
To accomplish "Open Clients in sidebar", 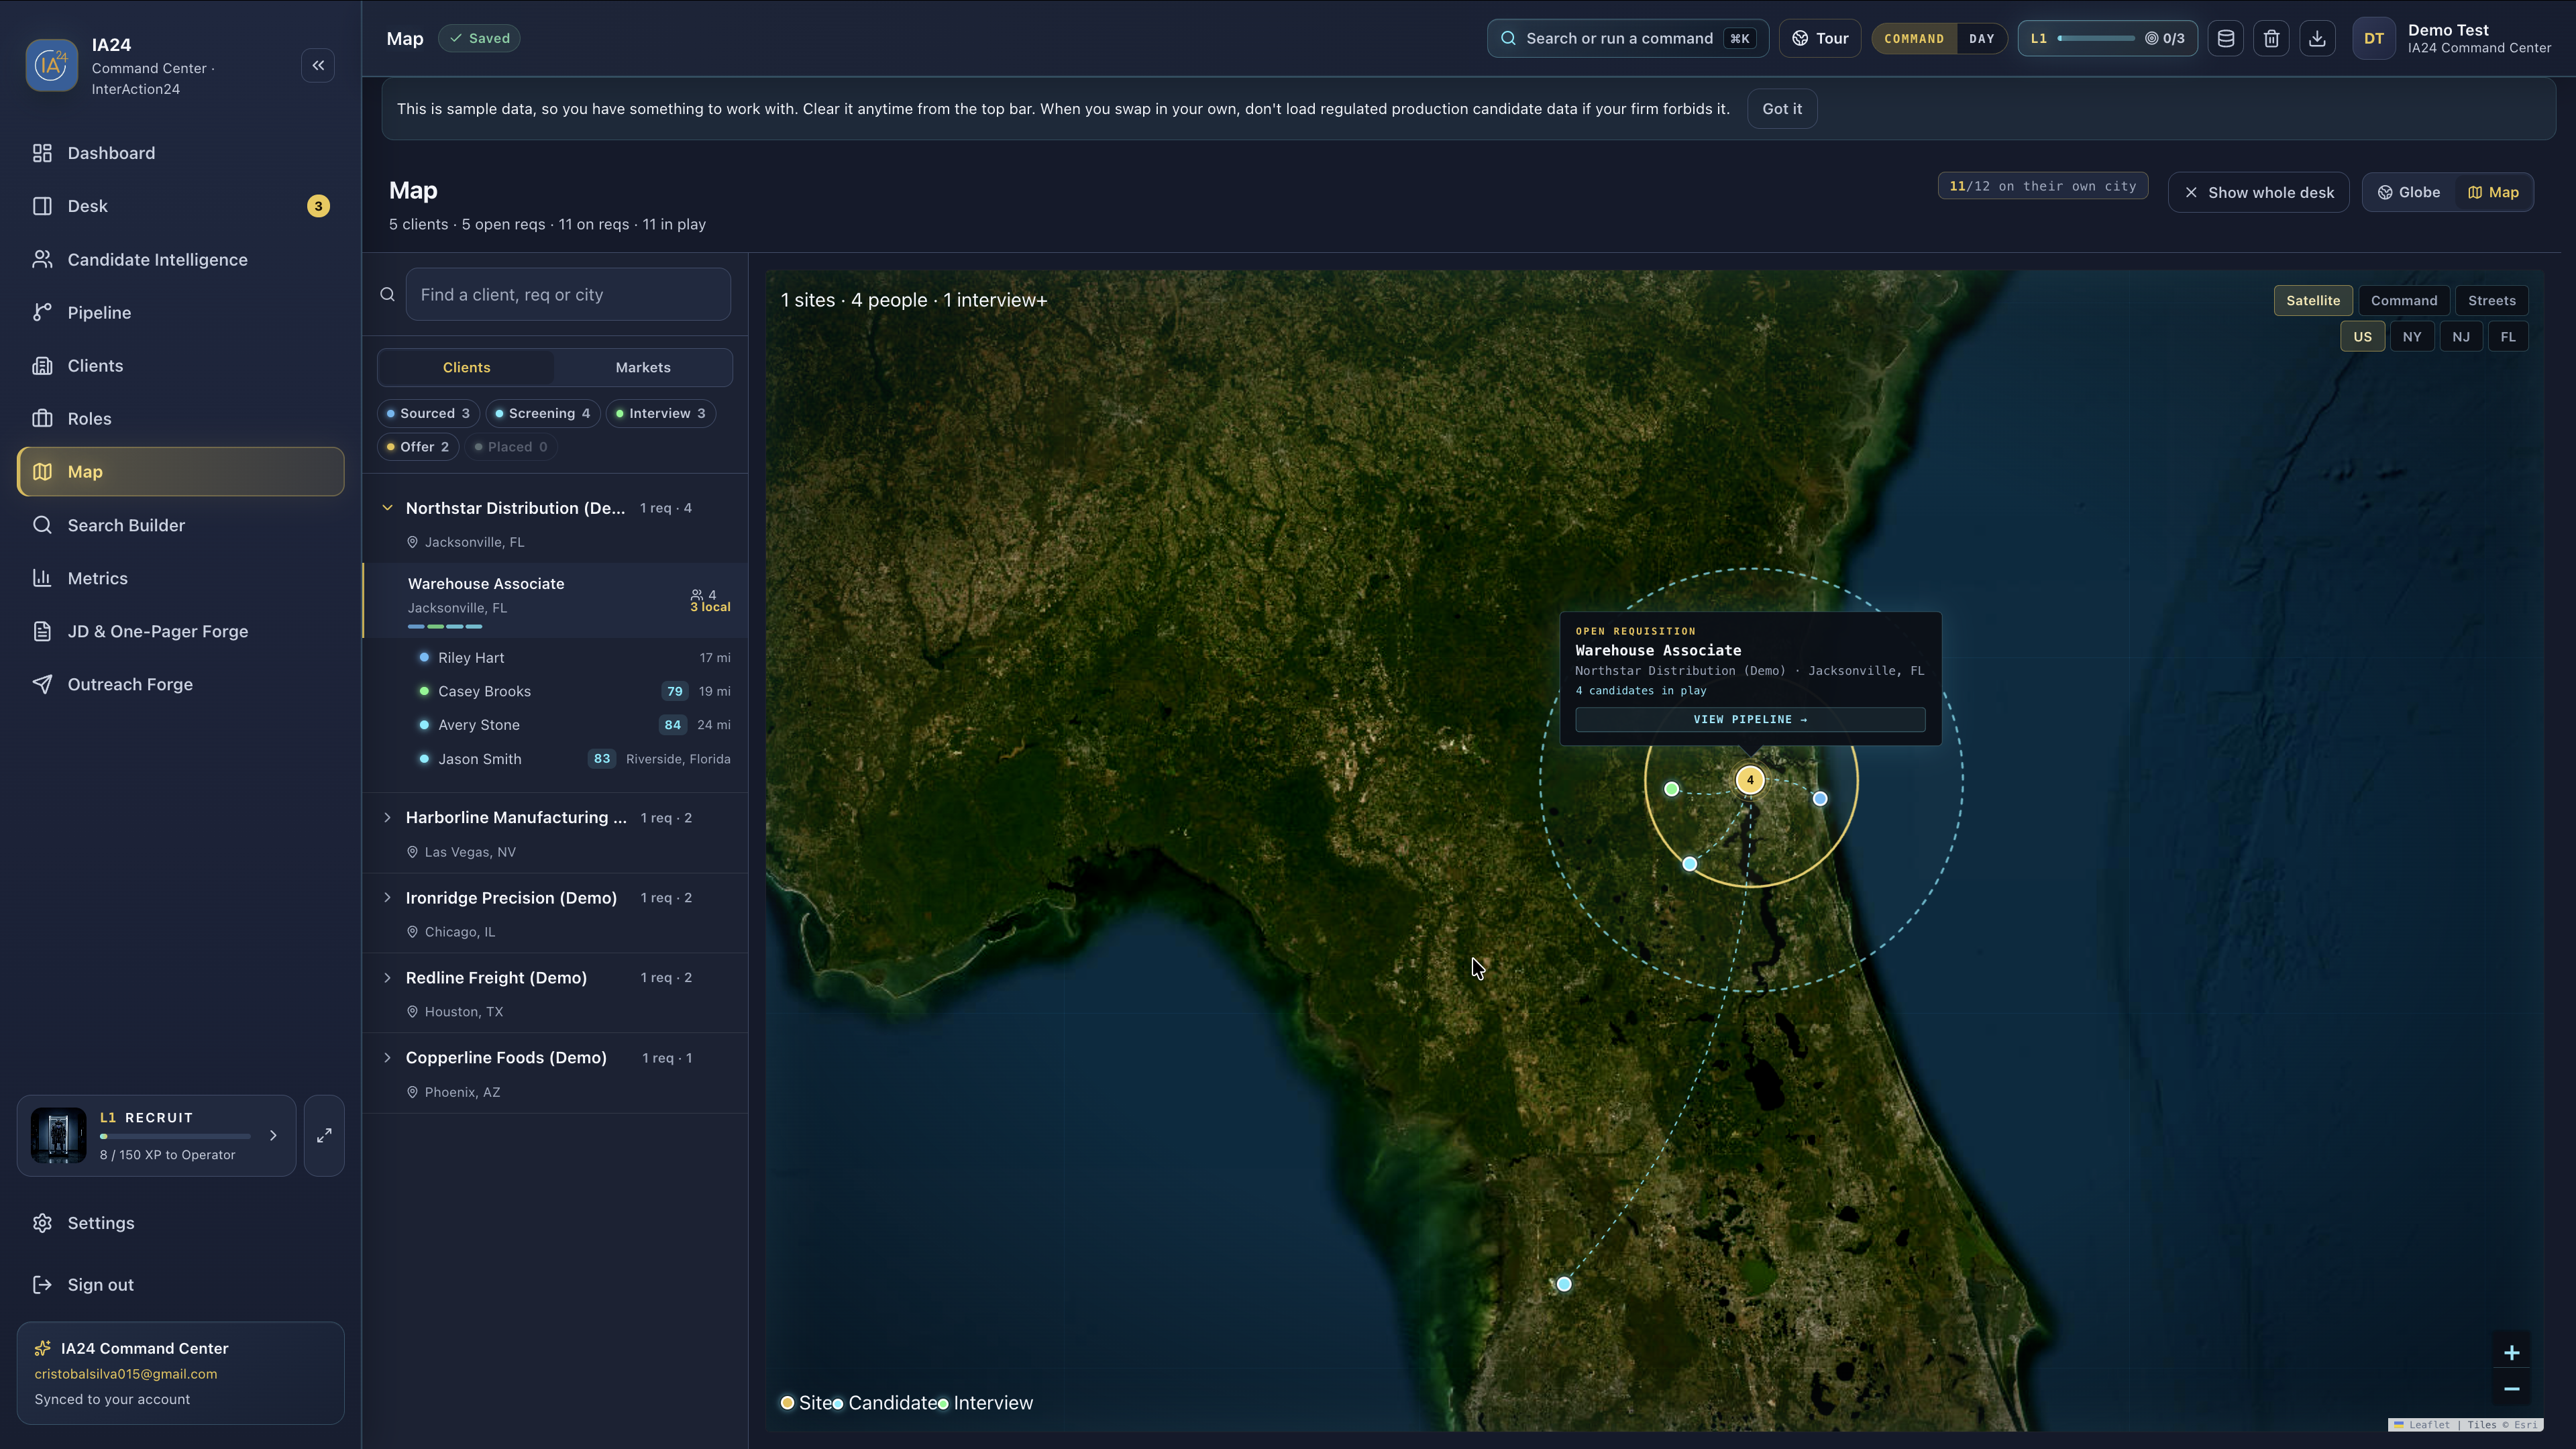I will pos(181,365).
